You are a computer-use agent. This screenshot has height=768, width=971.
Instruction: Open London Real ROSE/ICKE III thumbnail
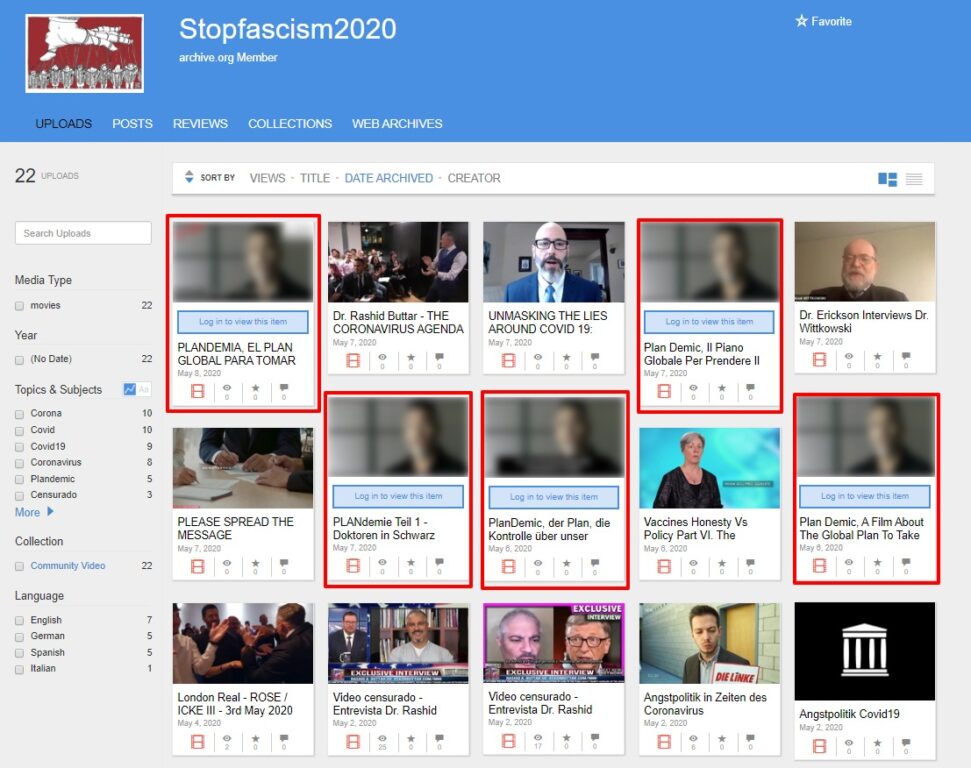(243, 644)
